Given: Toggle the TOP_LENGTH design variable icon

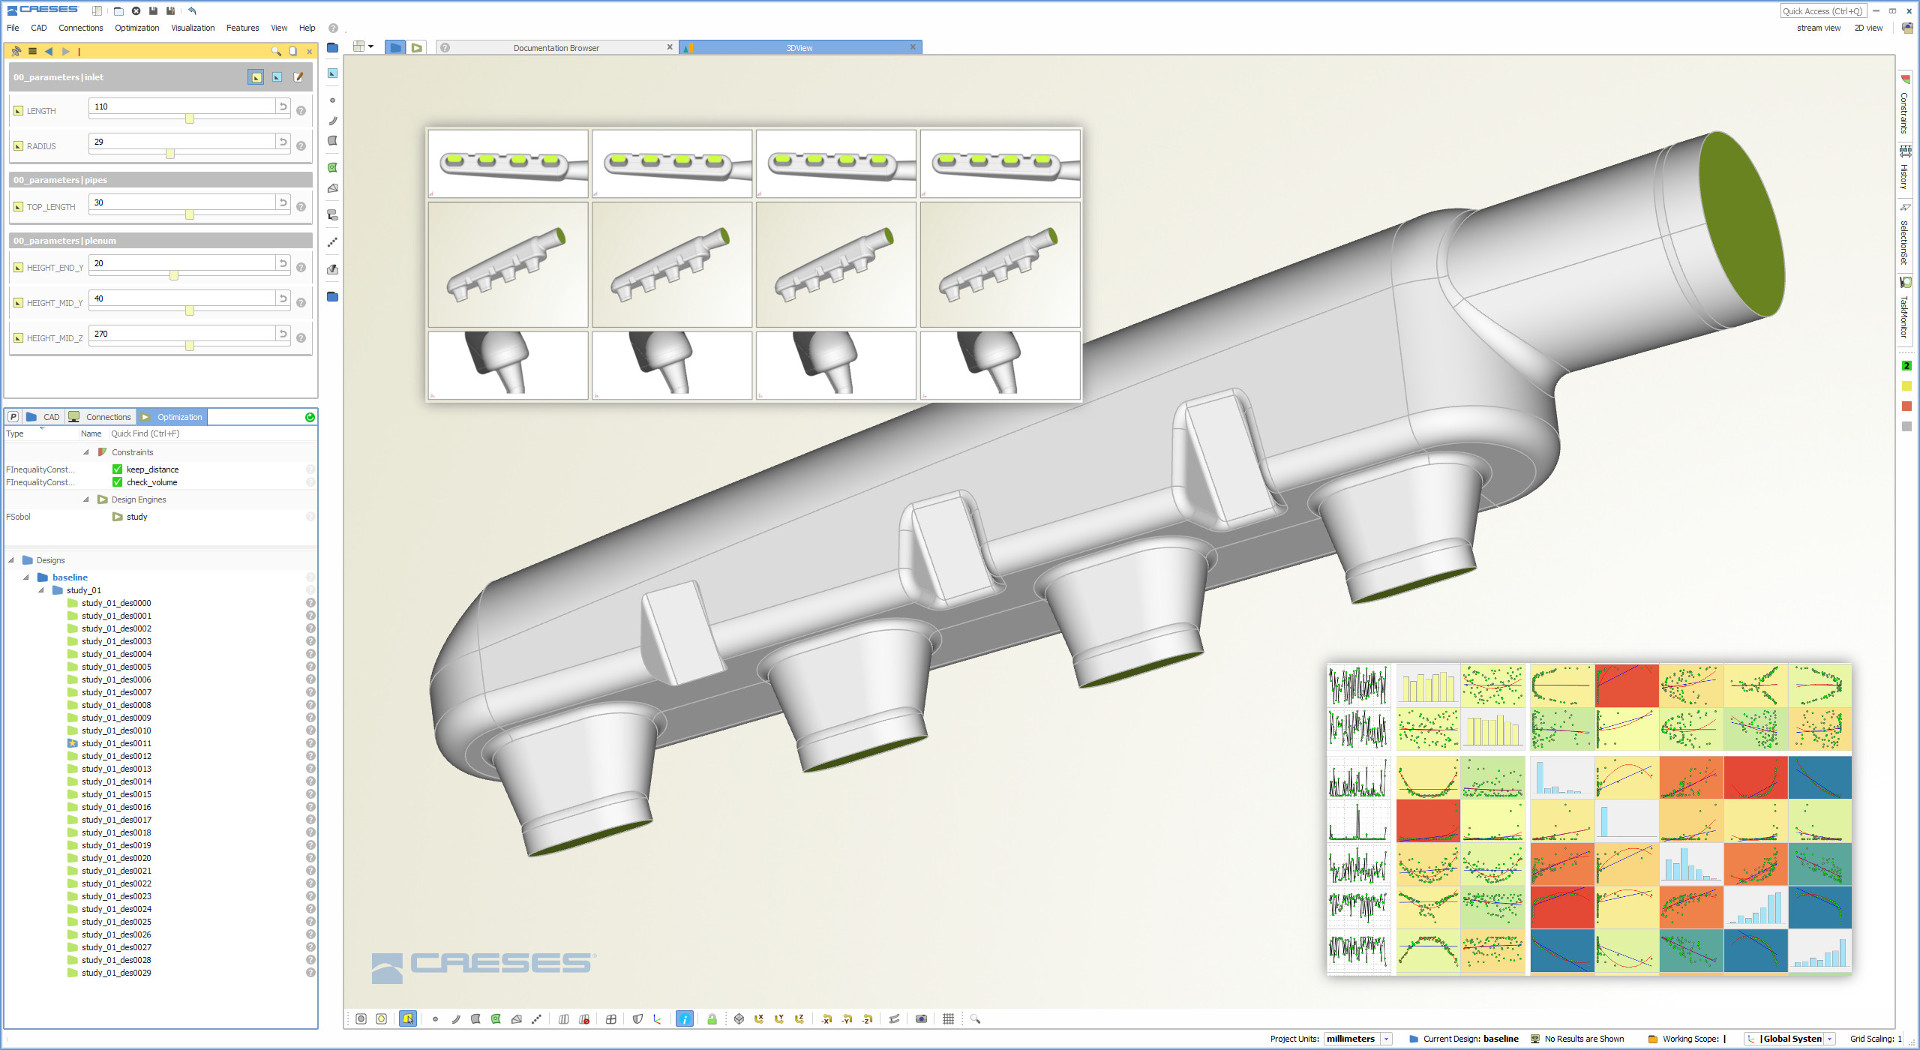Looking at the screenshot, I should (18, 207).
